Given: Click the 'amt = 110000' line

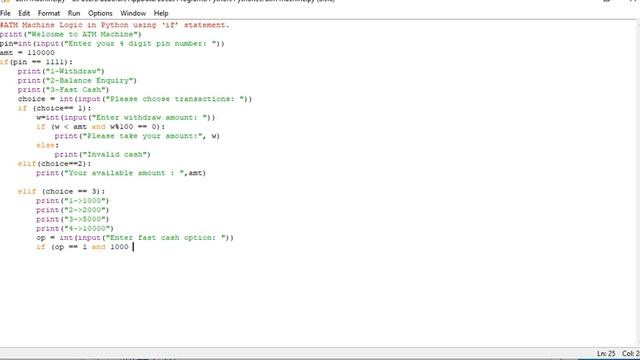Looking at the screenshot, I should click(x=27, y=53).
